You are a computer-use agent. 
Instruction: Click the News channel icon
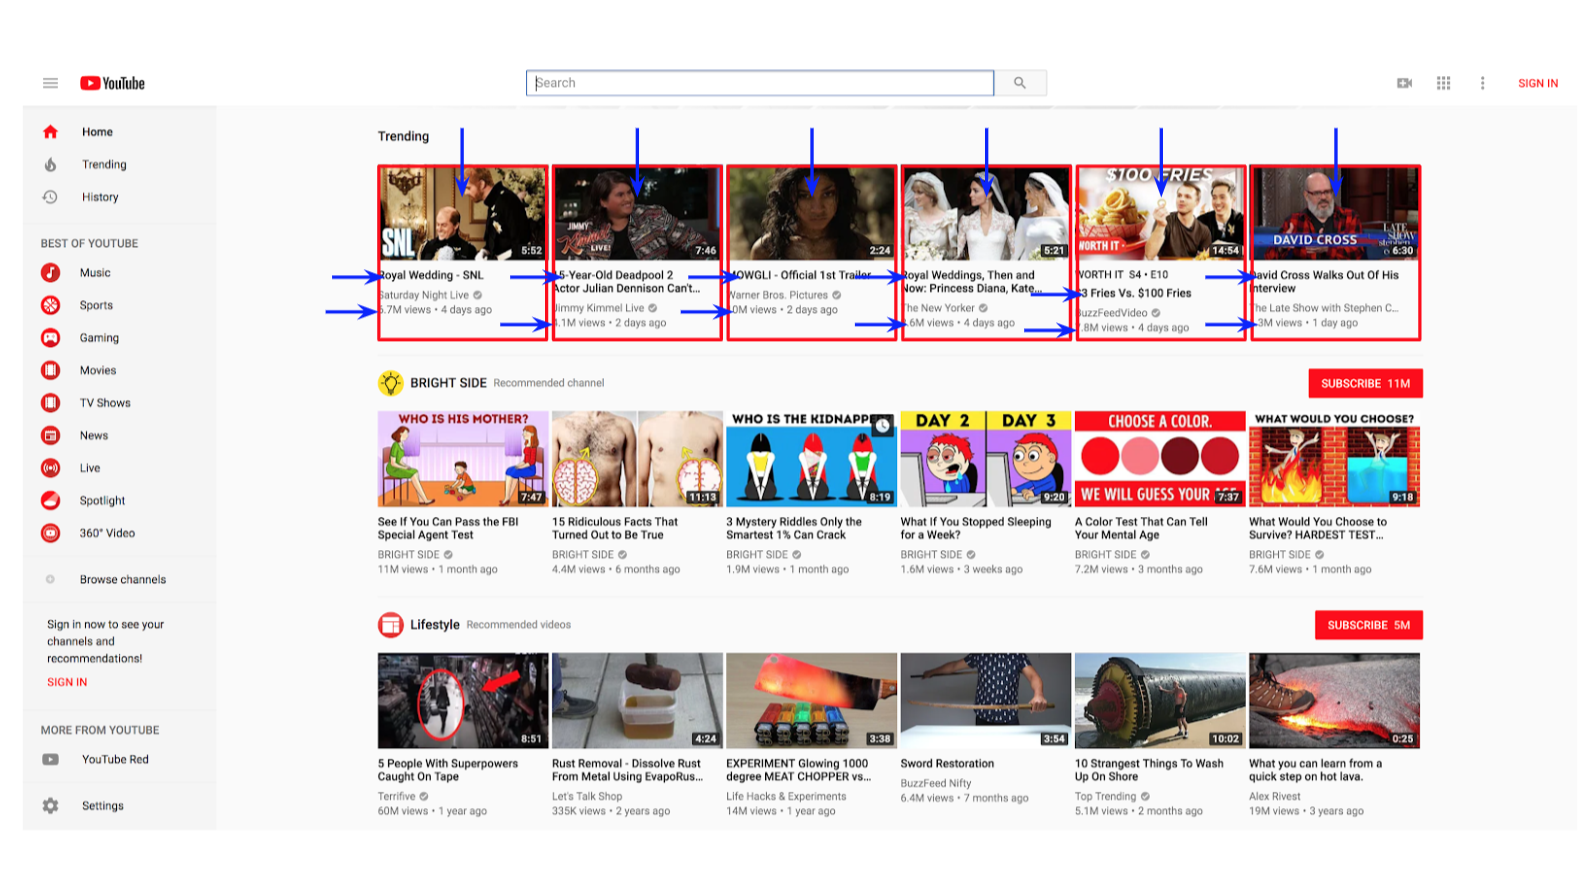point(50,436)
